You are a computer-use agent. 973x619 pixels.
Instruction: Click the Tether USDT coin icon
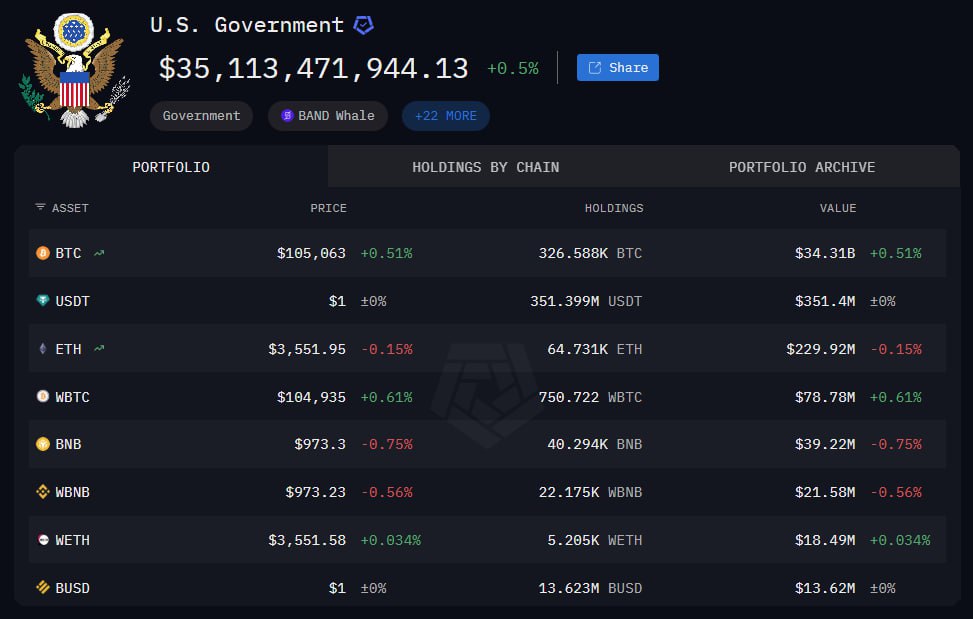pos(42,301)
